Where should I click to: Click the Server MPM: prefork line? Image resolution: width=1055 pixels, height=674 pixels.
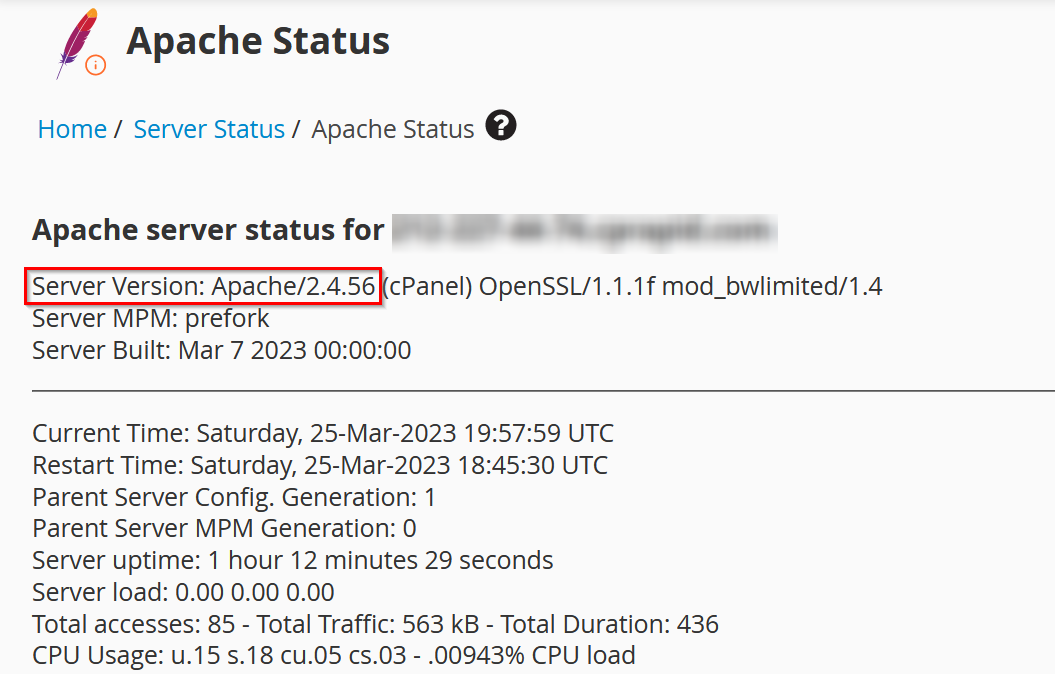[151, 319]
